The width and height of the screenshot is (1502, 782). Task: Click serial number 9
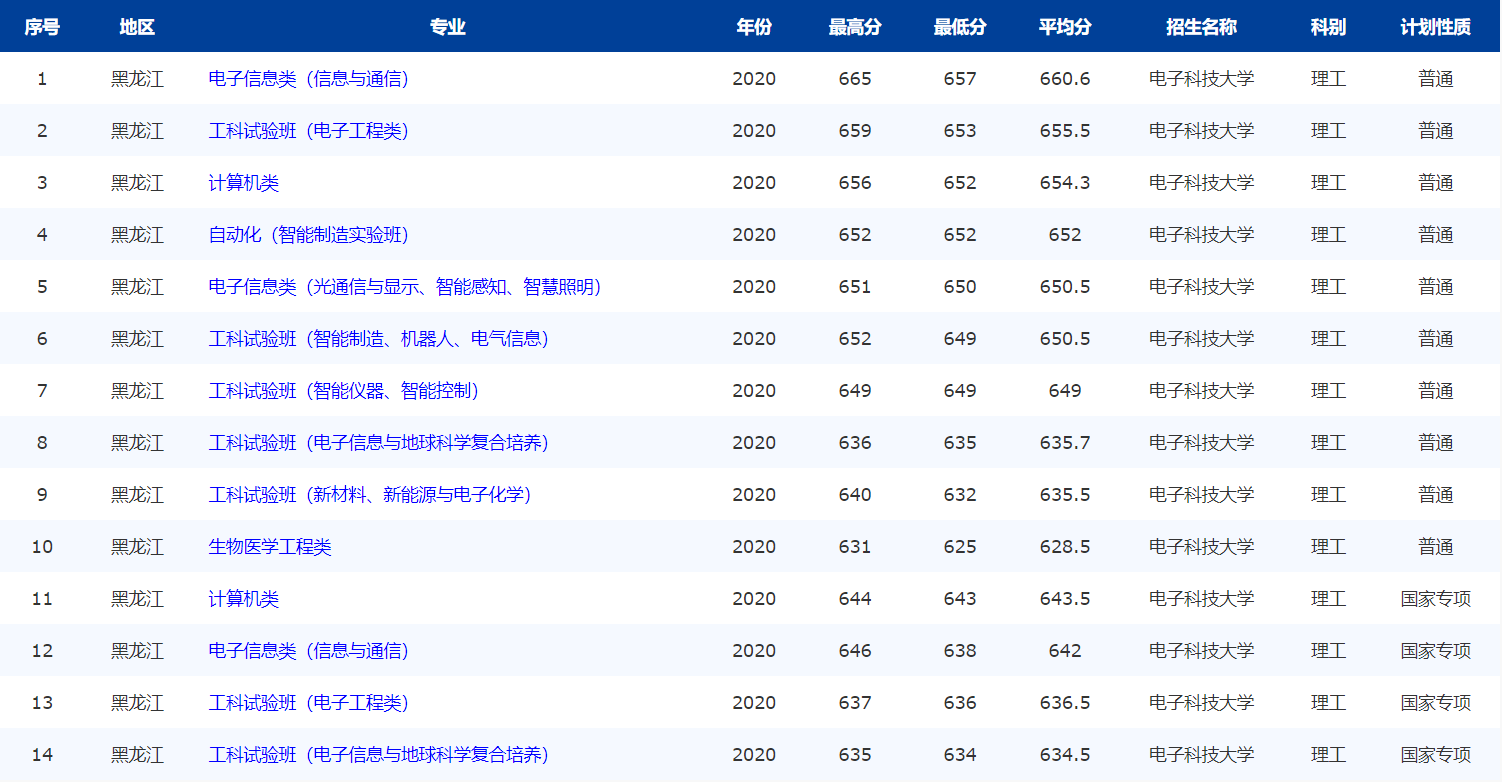tap(42, 494)
